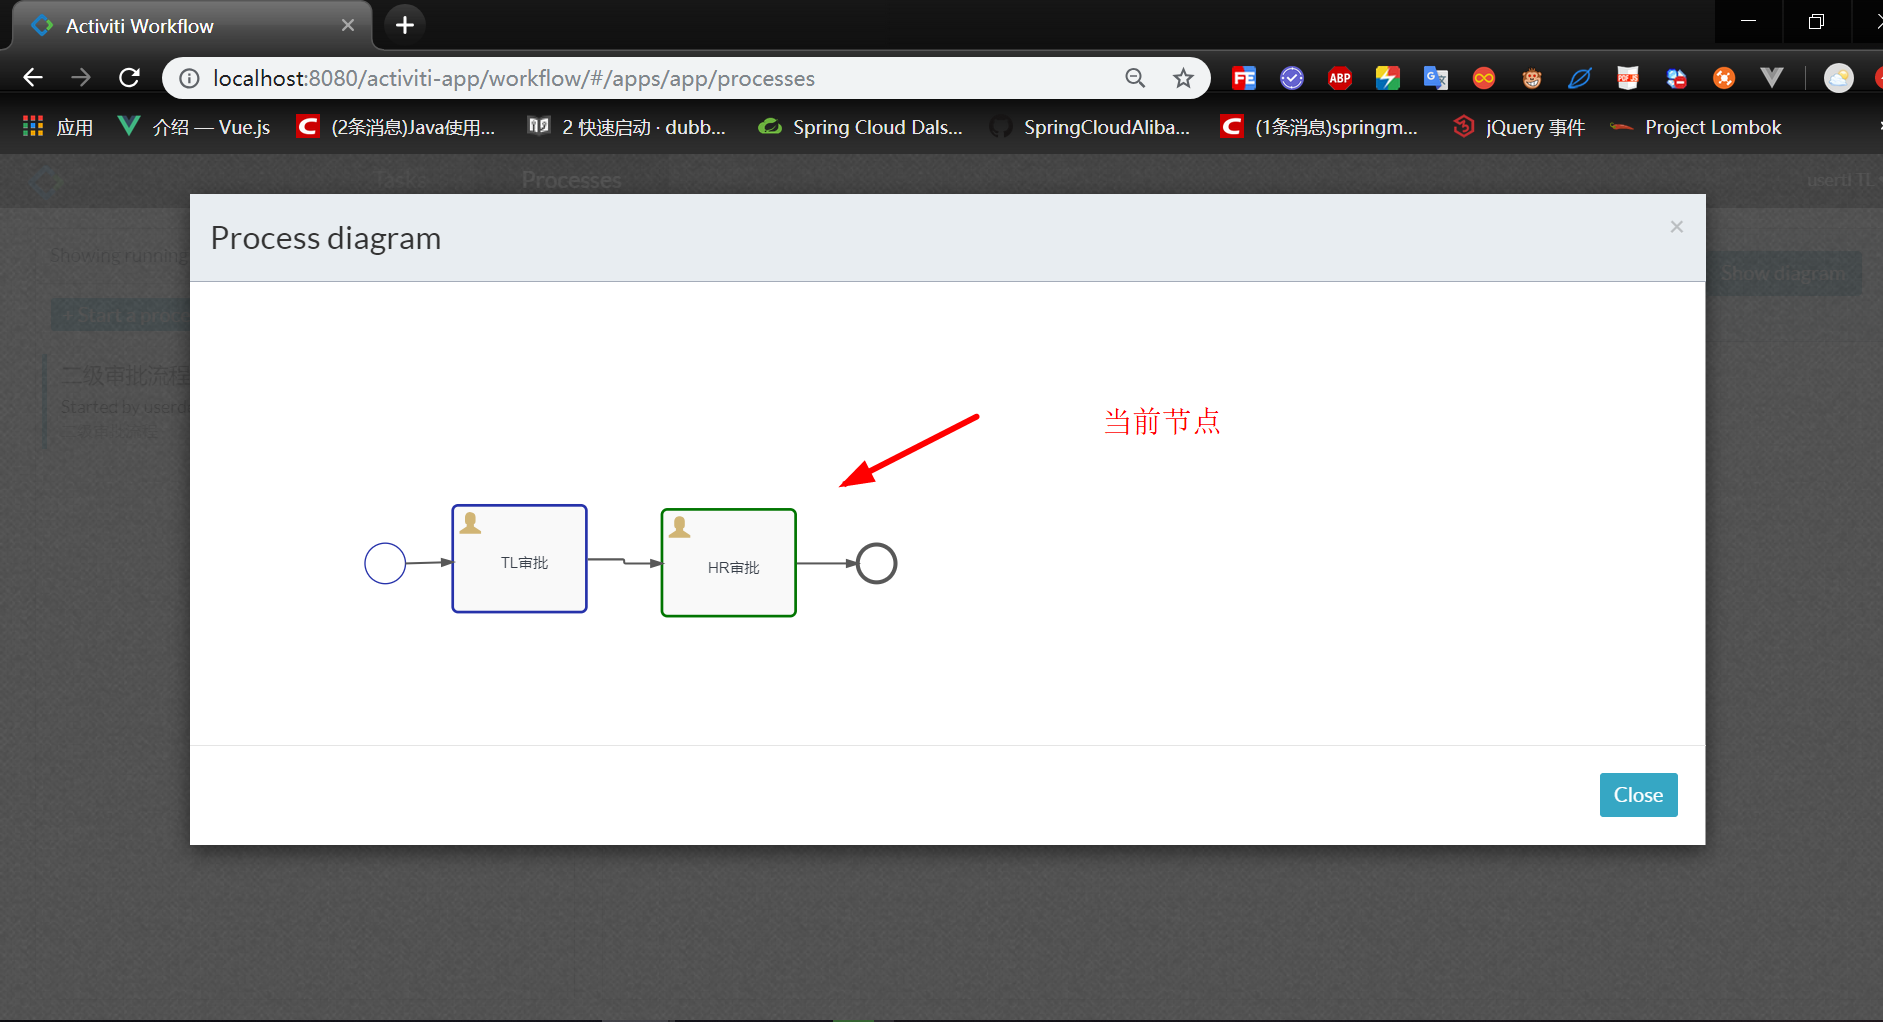Open the (1条消息)springmvc bookmark
Viewport: 1883px width, 1022px height.
pyautogui.click(x=1319, y=127)
